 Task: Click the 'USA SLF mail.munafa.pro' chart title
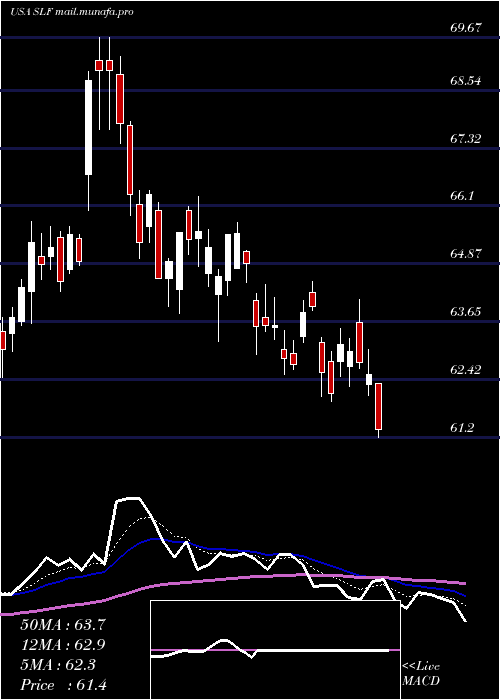coord(71,12)
